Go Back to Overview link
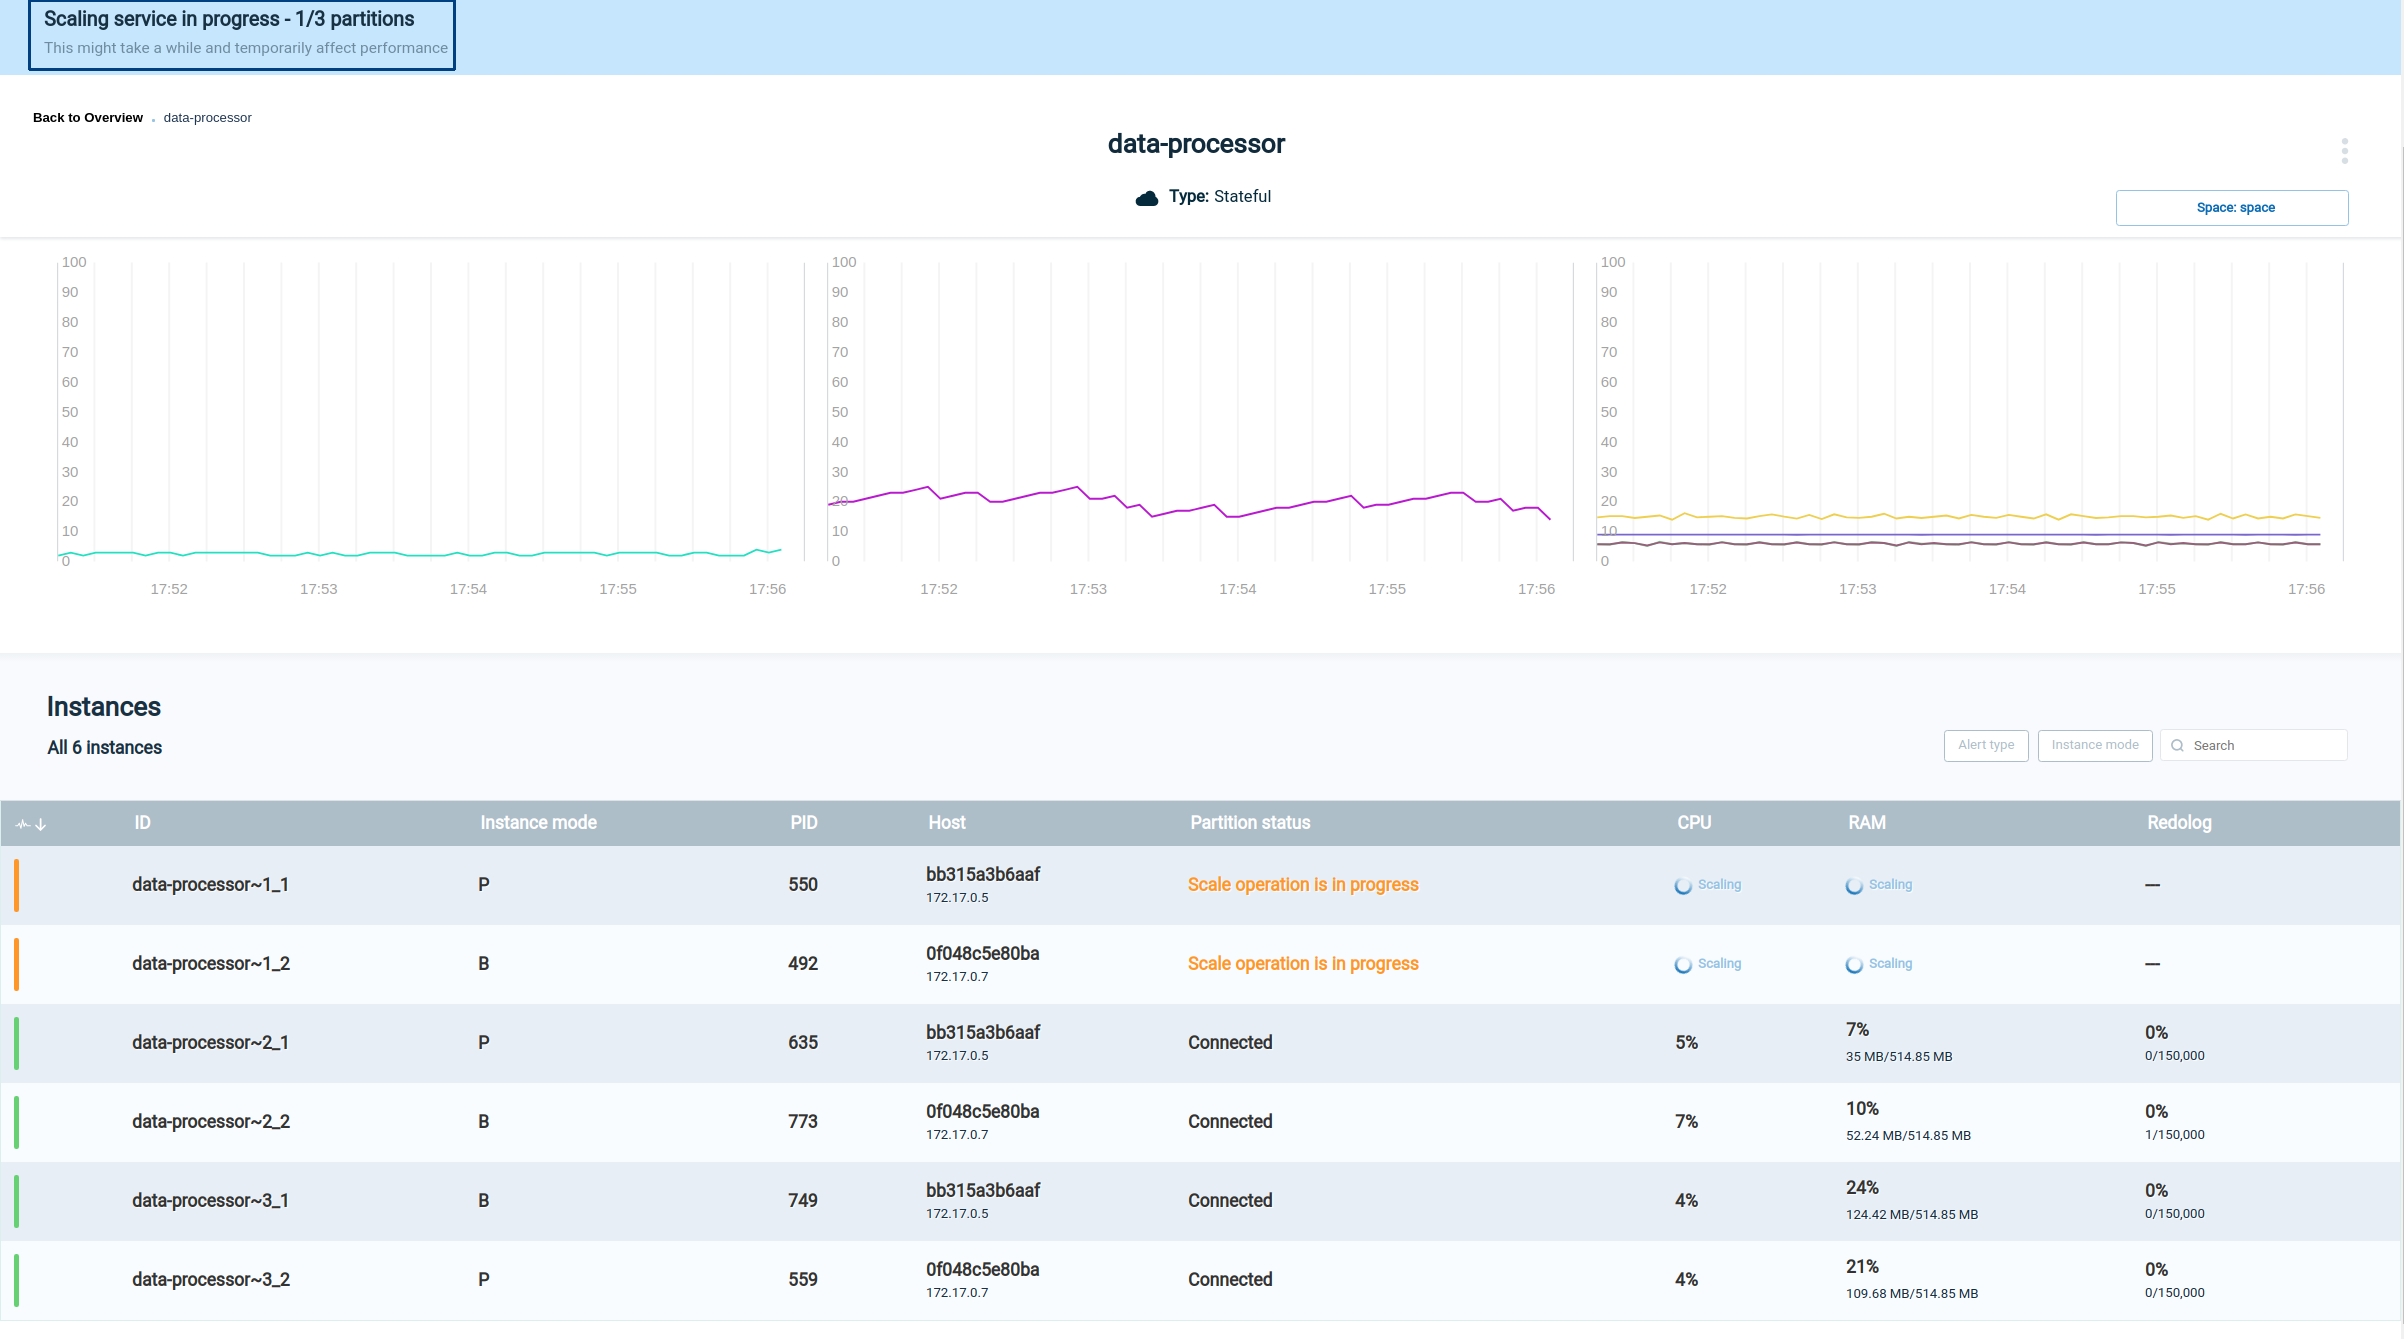The image size is (2404, 1339). click(x=88, y=118)
